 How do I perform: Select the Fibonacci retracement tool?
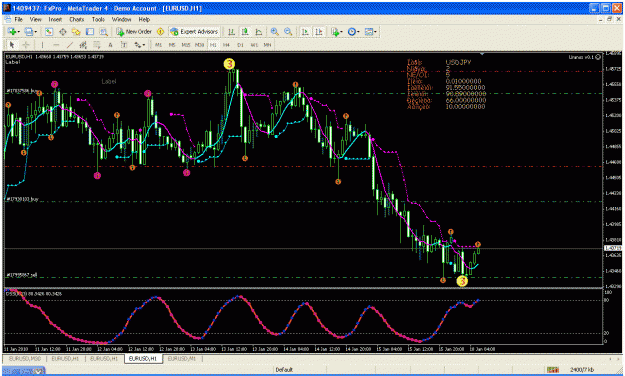96,45
